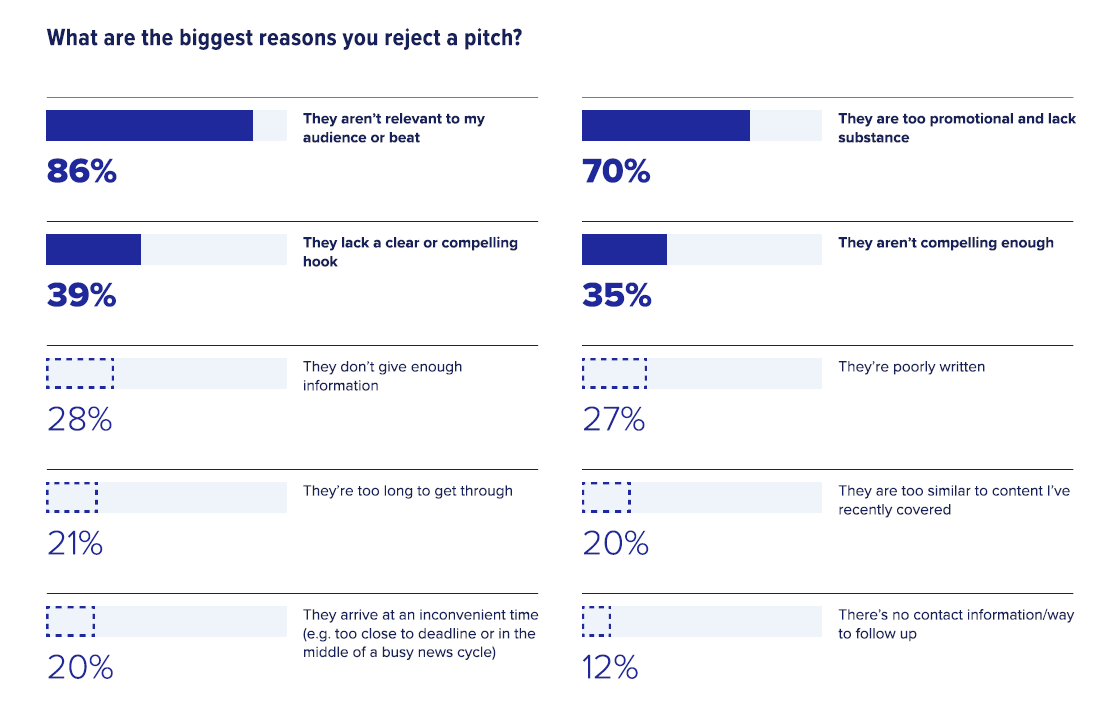The height and width of the screenshot is (703, 1114).
Task: Click the solid bar above 35%
Action: click(624, 249)
